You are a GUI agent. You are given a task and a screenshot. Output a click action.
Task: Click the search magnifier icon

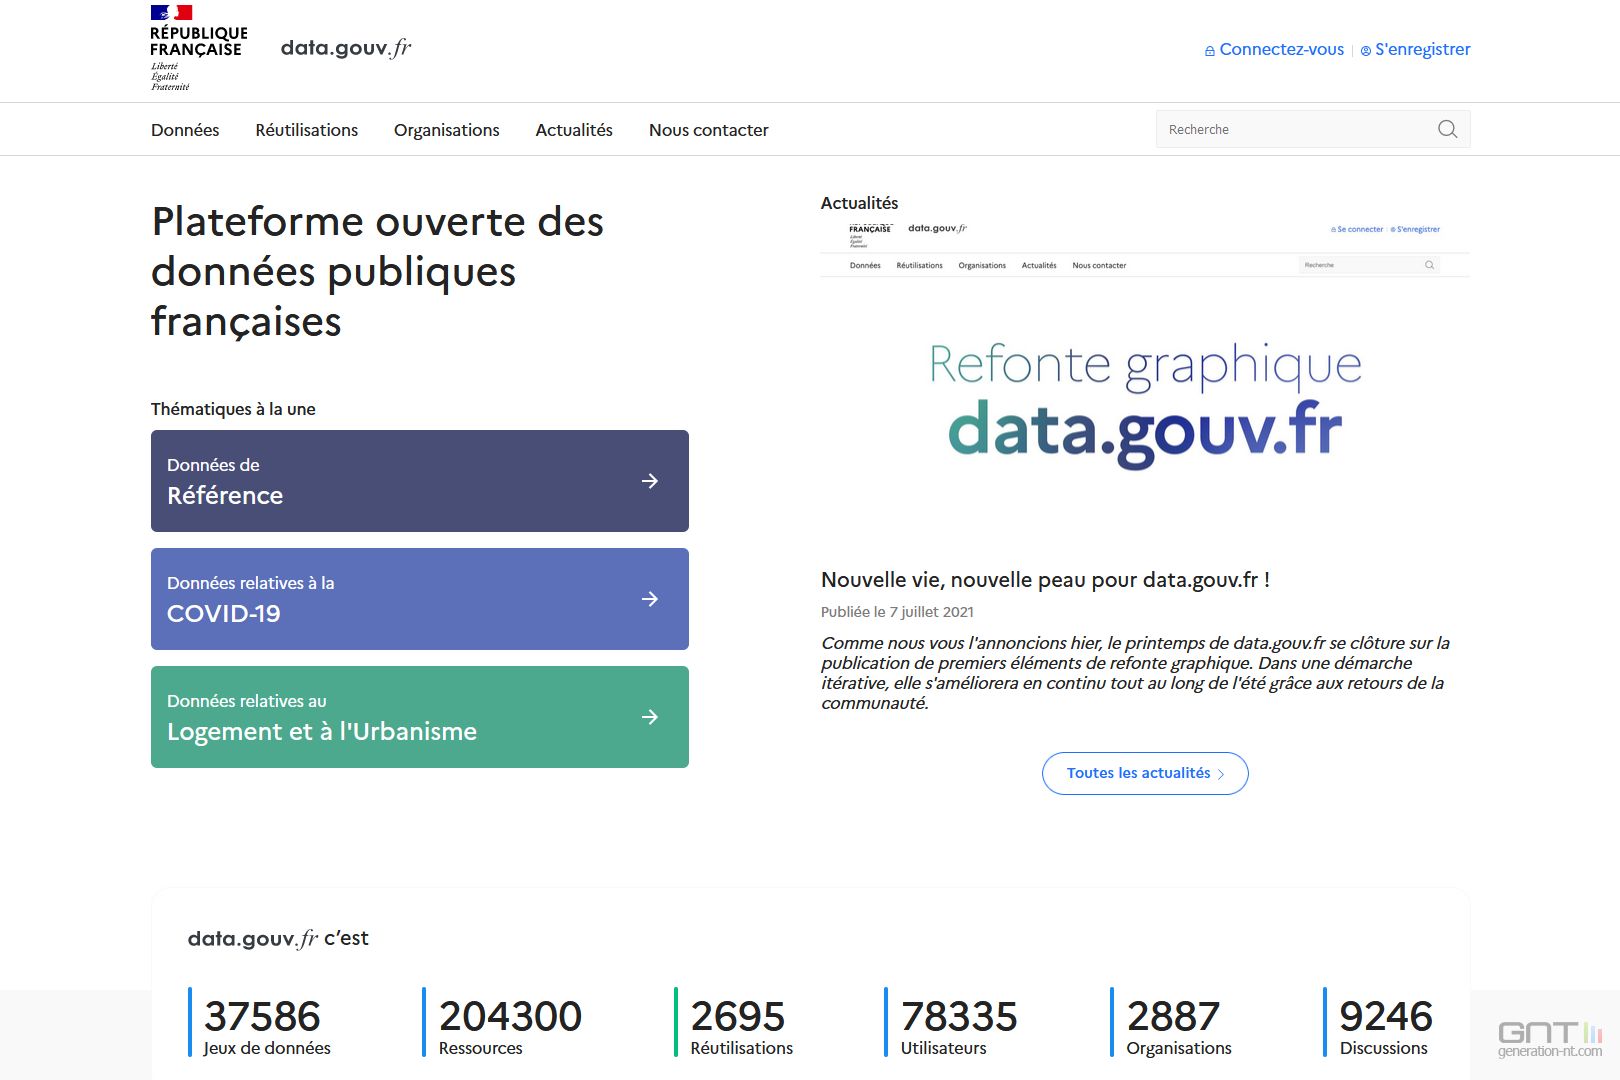point(1447,129)
